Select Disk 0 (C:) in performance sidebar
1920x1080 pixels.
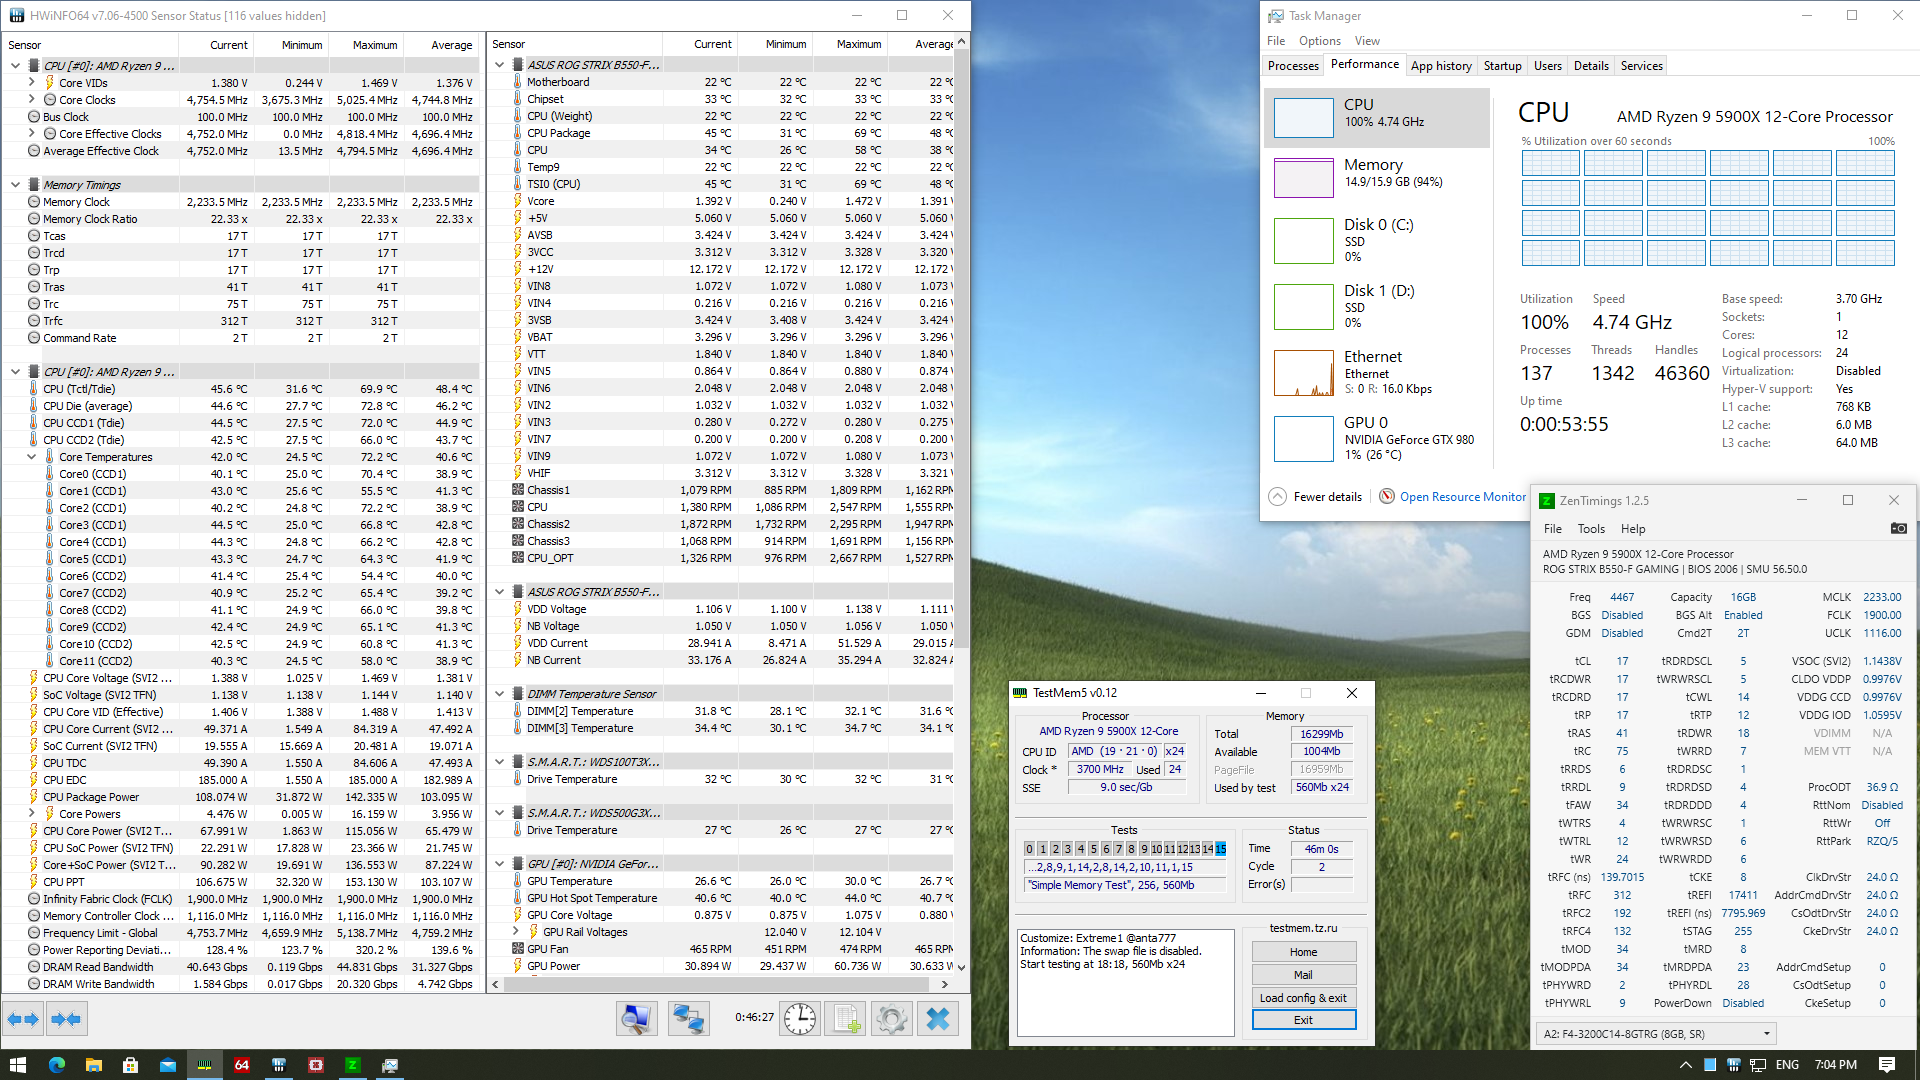1377,240
